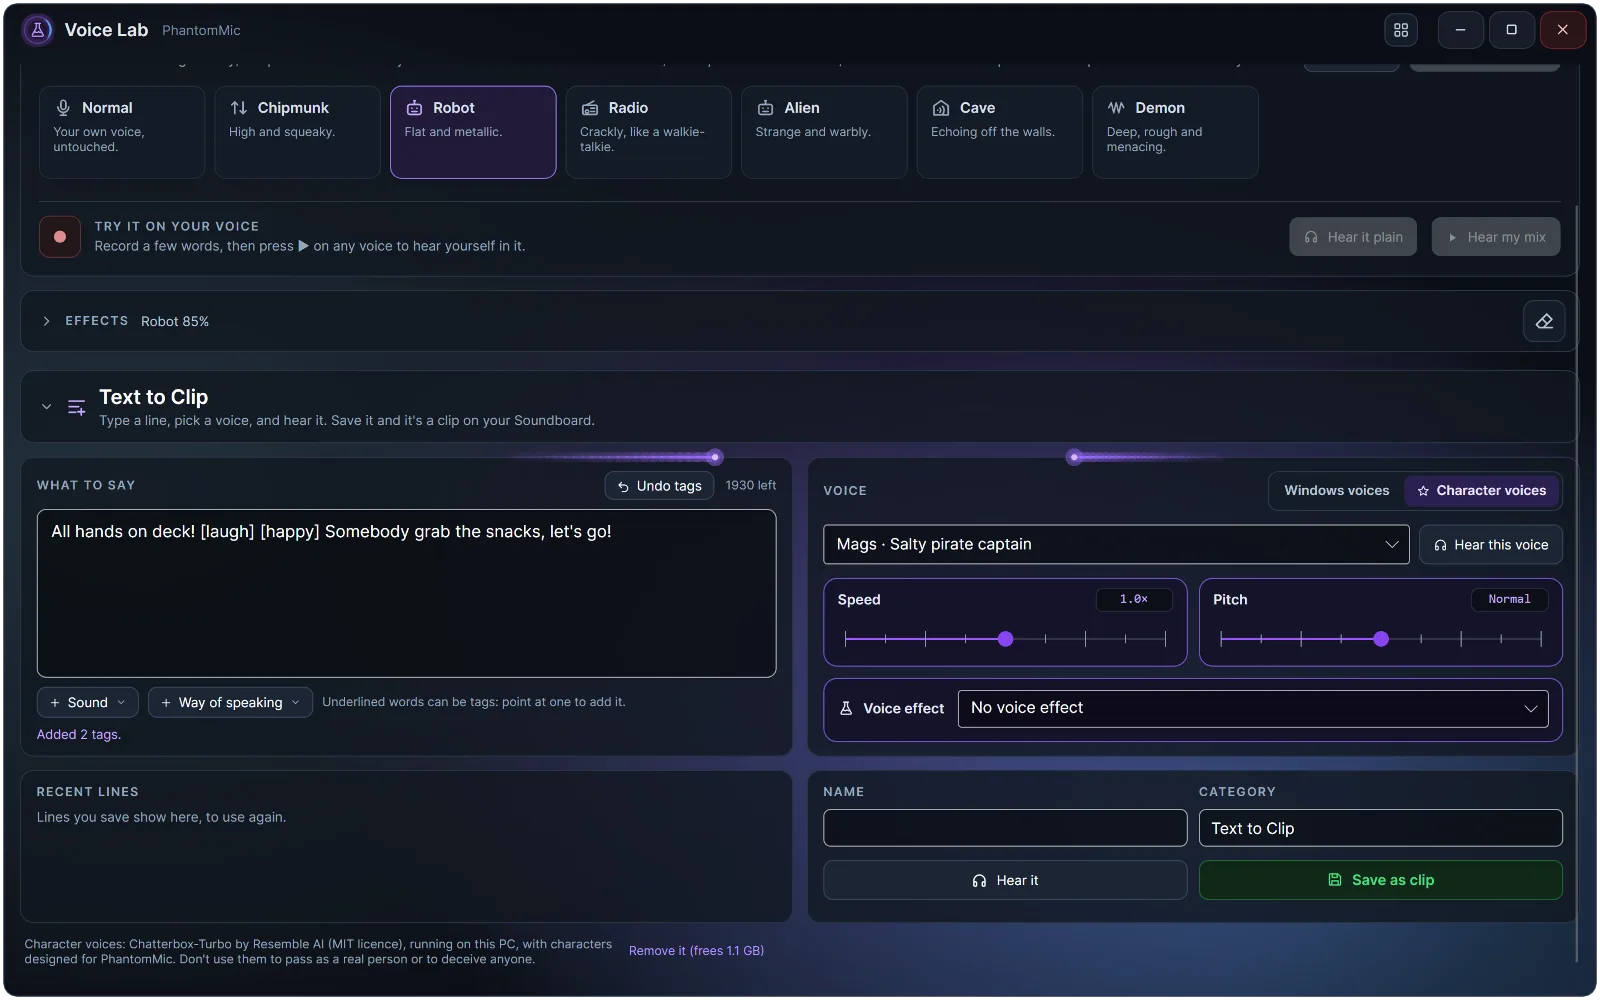Select the Normal voice preset

click(122, 132)
